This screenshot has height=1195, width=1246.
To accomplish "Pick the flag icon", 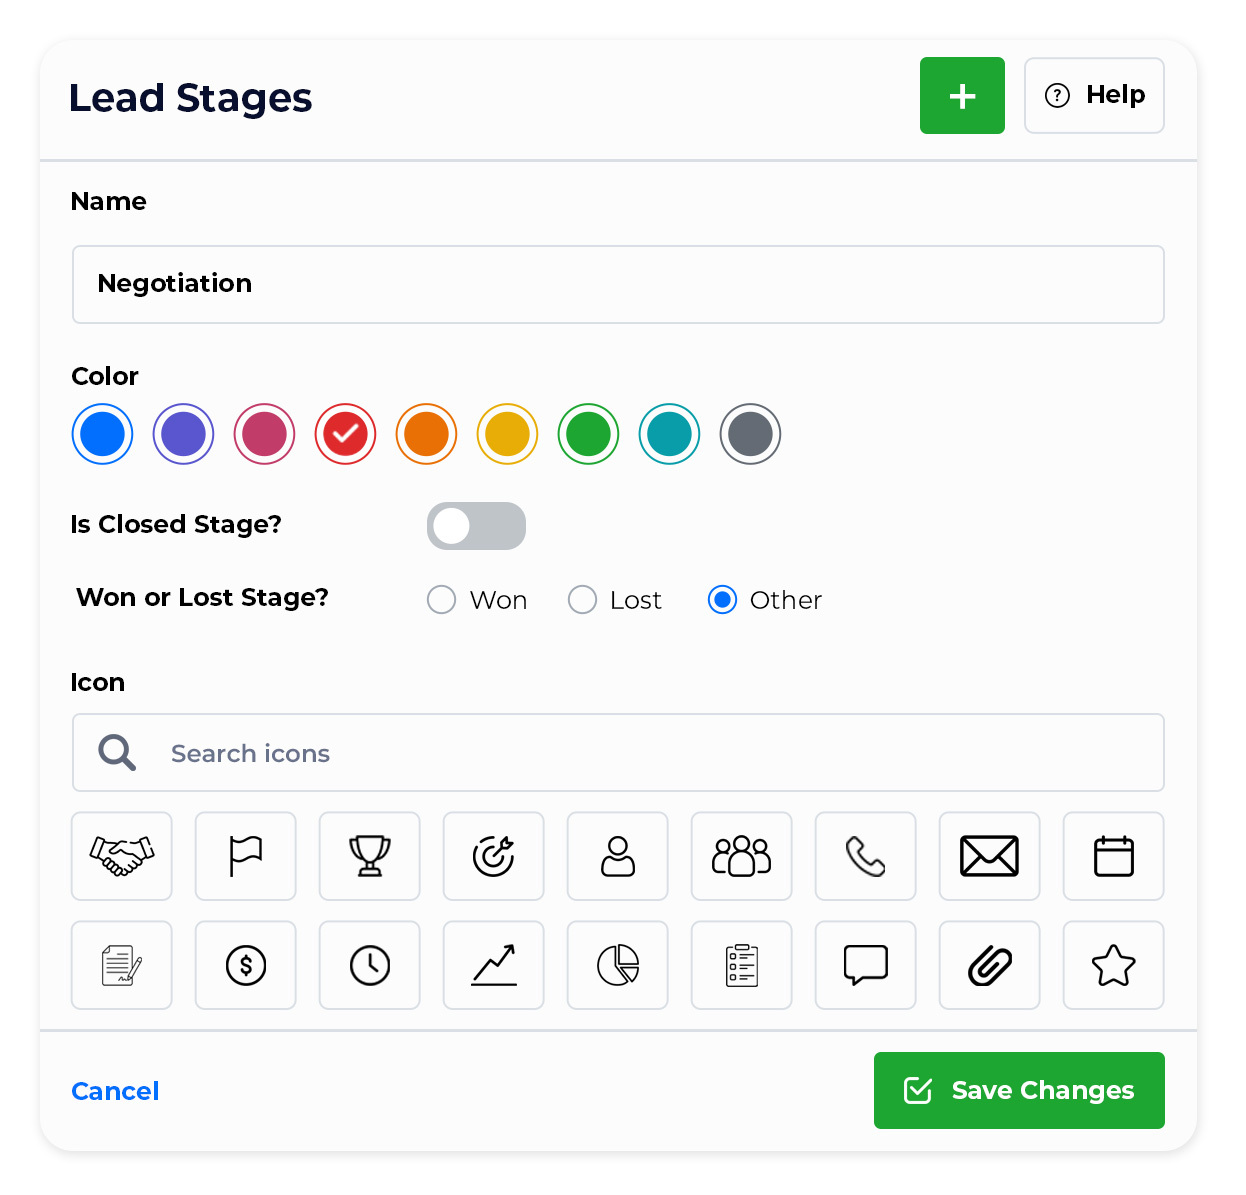I will tap(246, 856).
